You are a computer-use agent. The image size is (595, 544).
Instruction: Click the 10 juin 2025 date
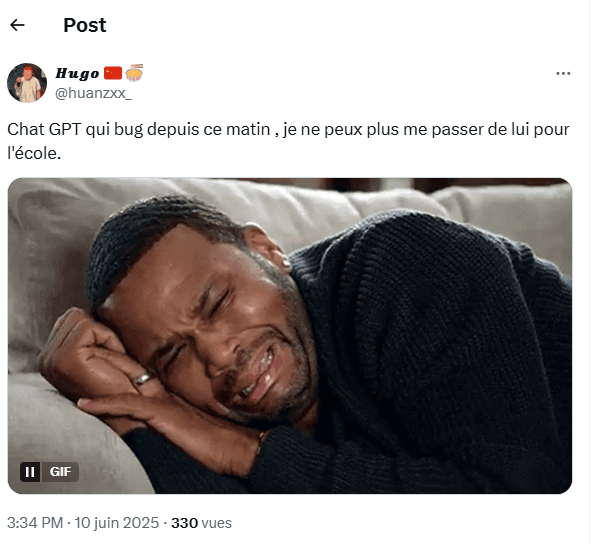(x=116, y=523)
